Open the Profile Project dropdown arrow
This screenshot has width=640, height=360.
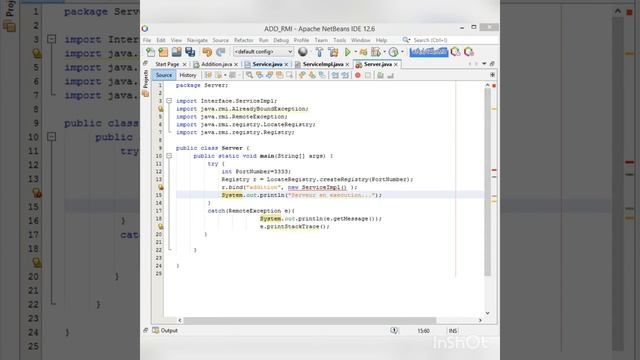click(x=384, y=52)
